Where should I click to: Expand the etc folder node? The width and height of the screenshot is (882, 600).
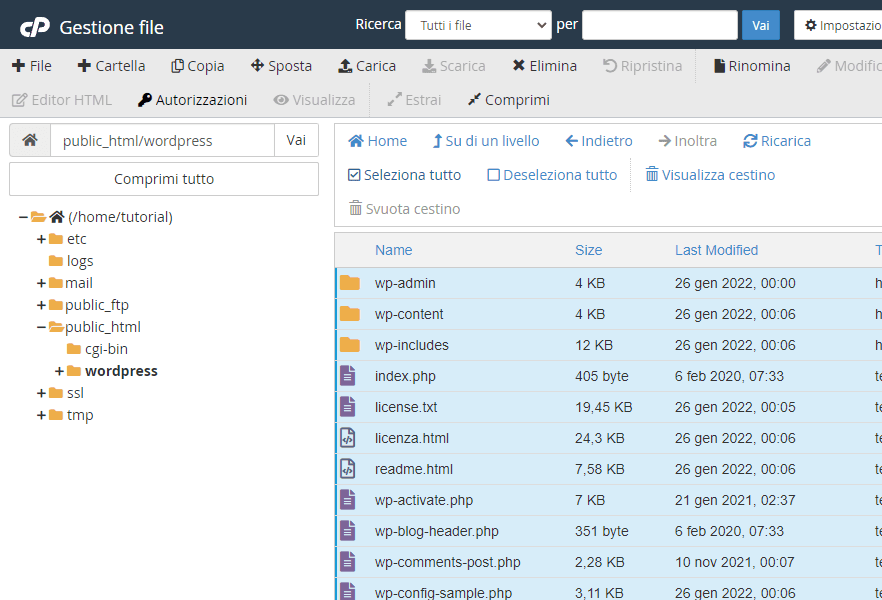41,239
